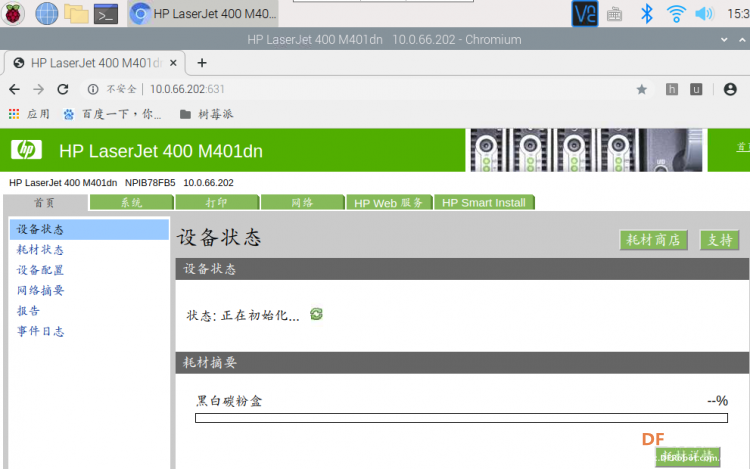Open the Bluetooth tray menu
Viewport: 750px width, 469px height.
pyautogui.click(x=647, y=14)
